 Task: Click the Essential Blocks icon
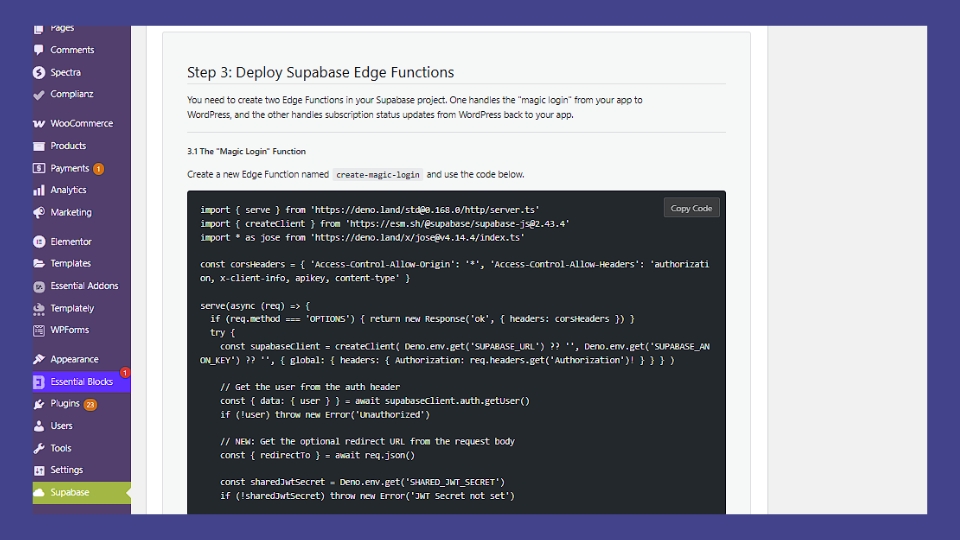(39, 382)
